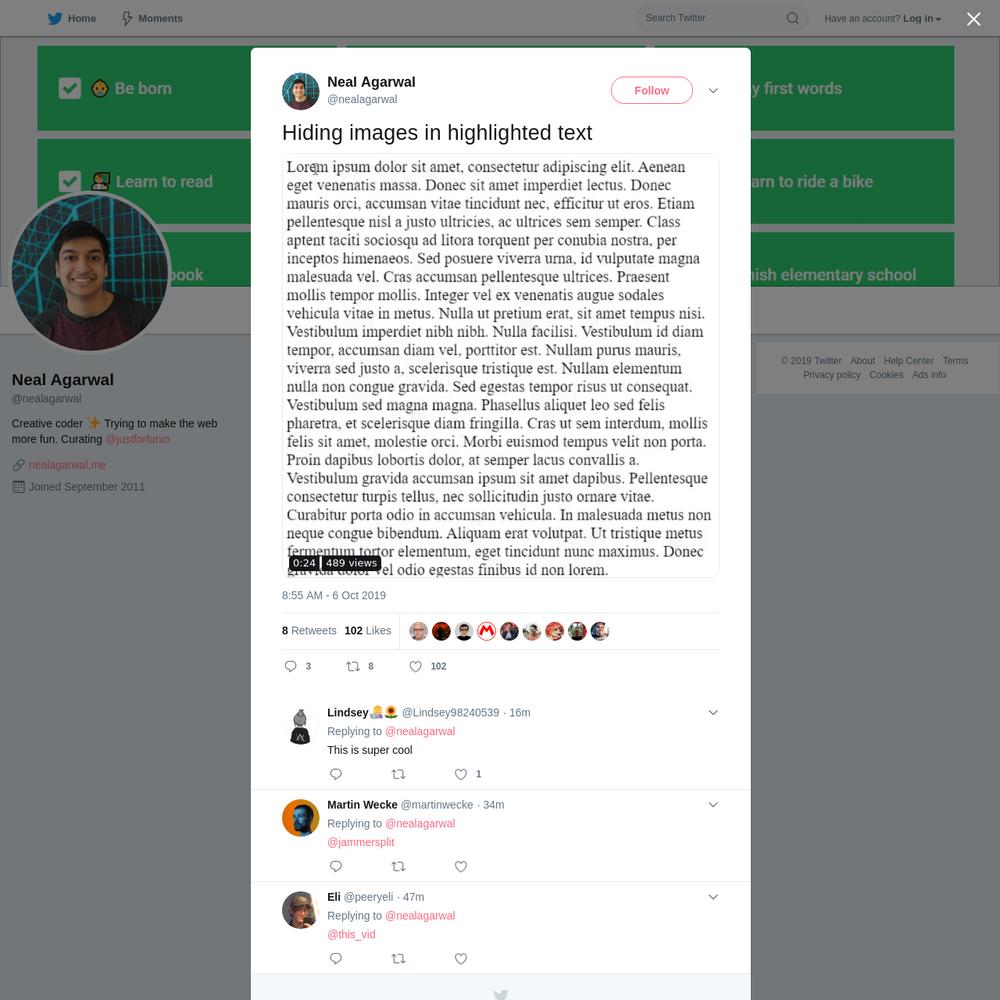
Task: Expand the chevron on Martin Wecke's reply
Action: [x=713, y=805]
